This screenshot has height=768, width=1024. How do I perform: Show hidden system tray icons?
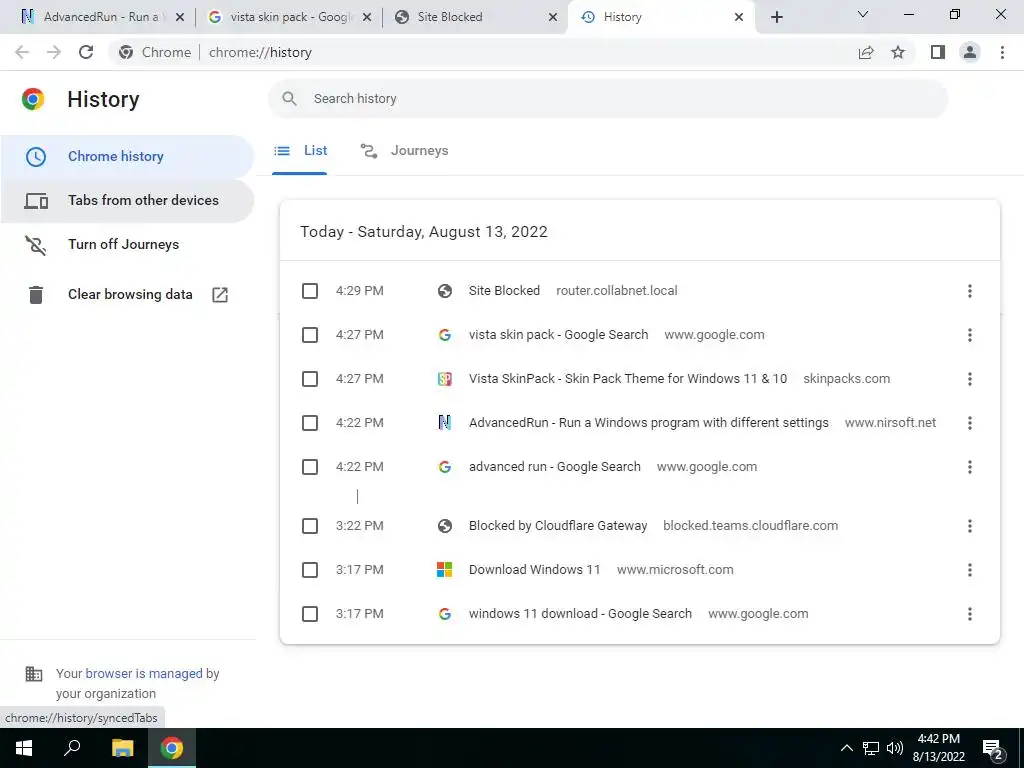pos(846,748)
